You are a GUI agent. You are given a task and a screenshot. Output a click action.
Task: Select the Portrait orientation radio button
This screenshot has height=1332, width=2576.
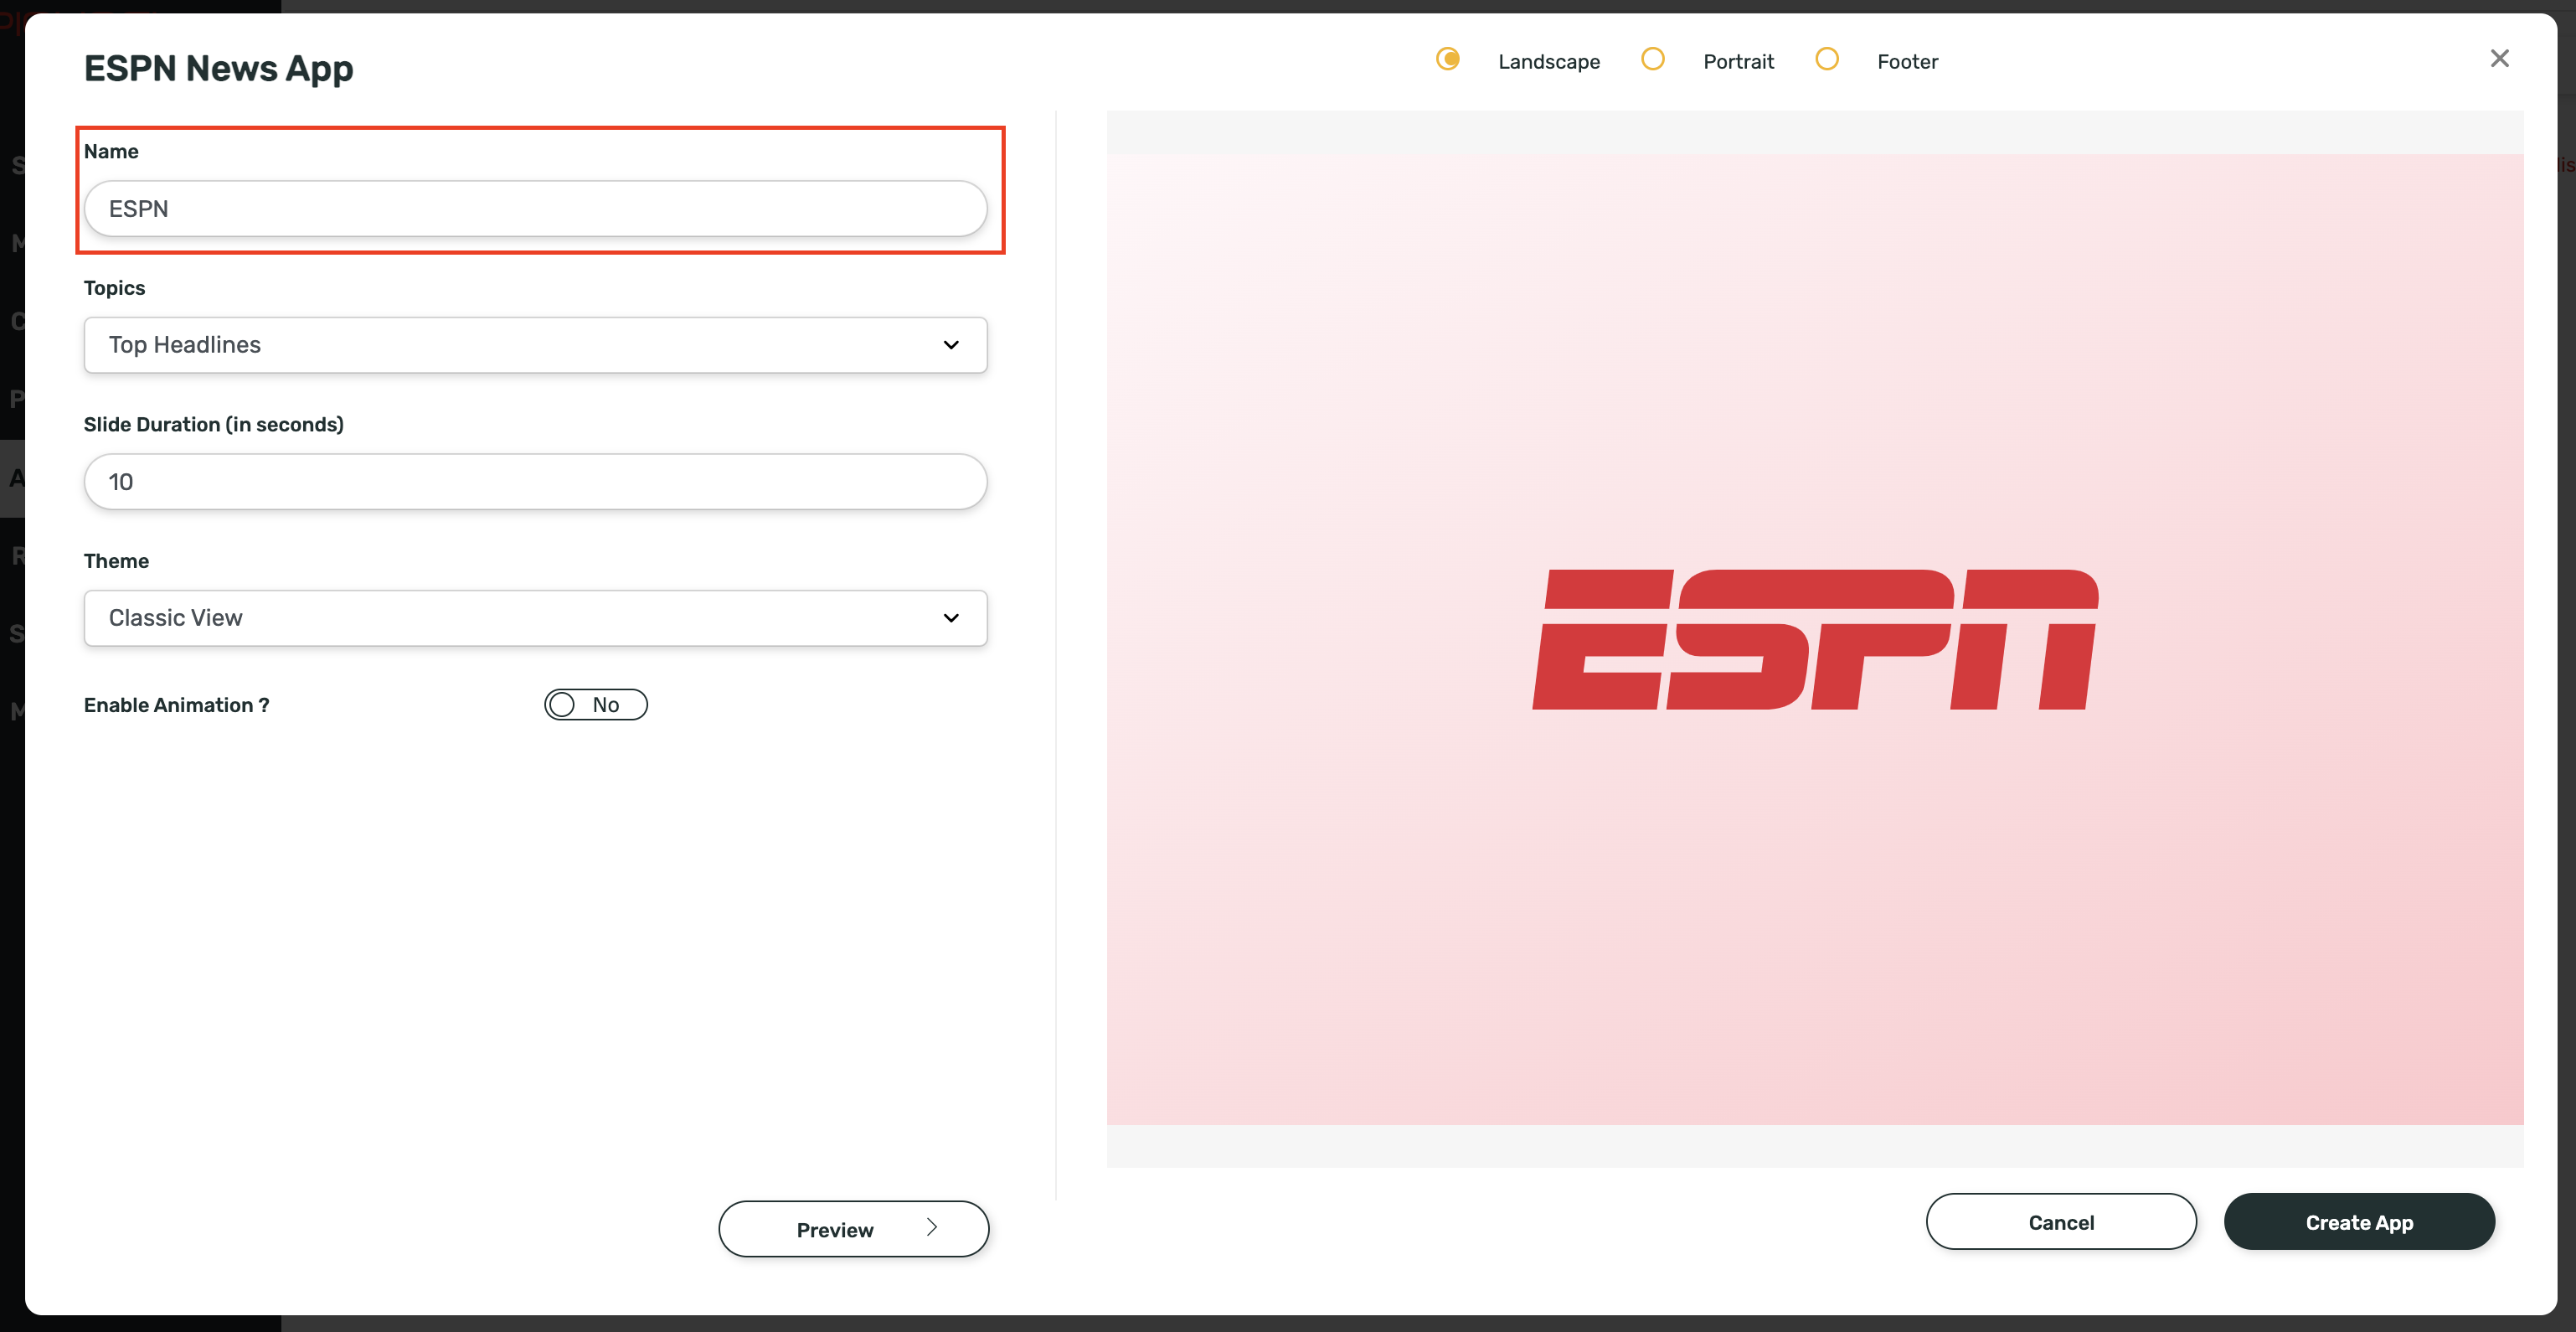click(1652, 59)
